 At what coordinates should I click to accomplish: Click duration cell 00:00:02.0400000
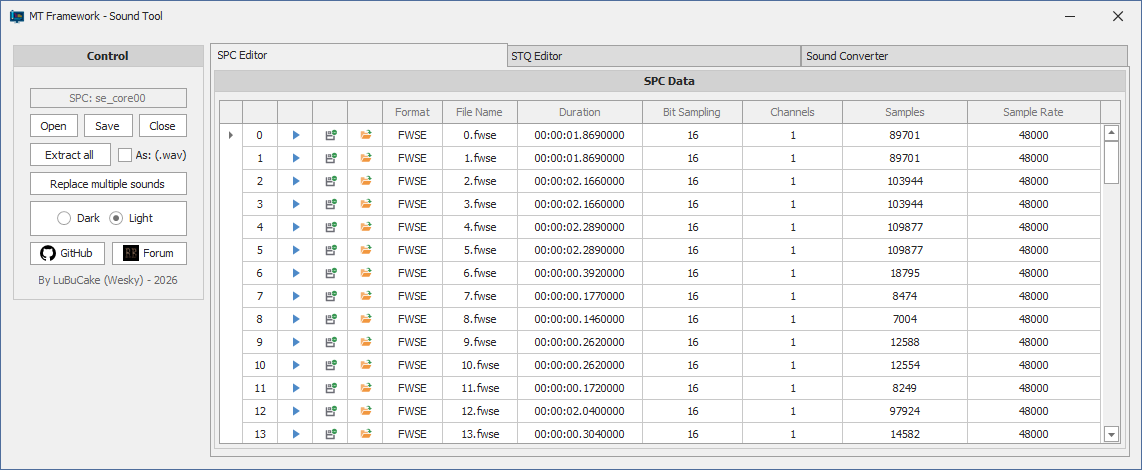[580, 410]
